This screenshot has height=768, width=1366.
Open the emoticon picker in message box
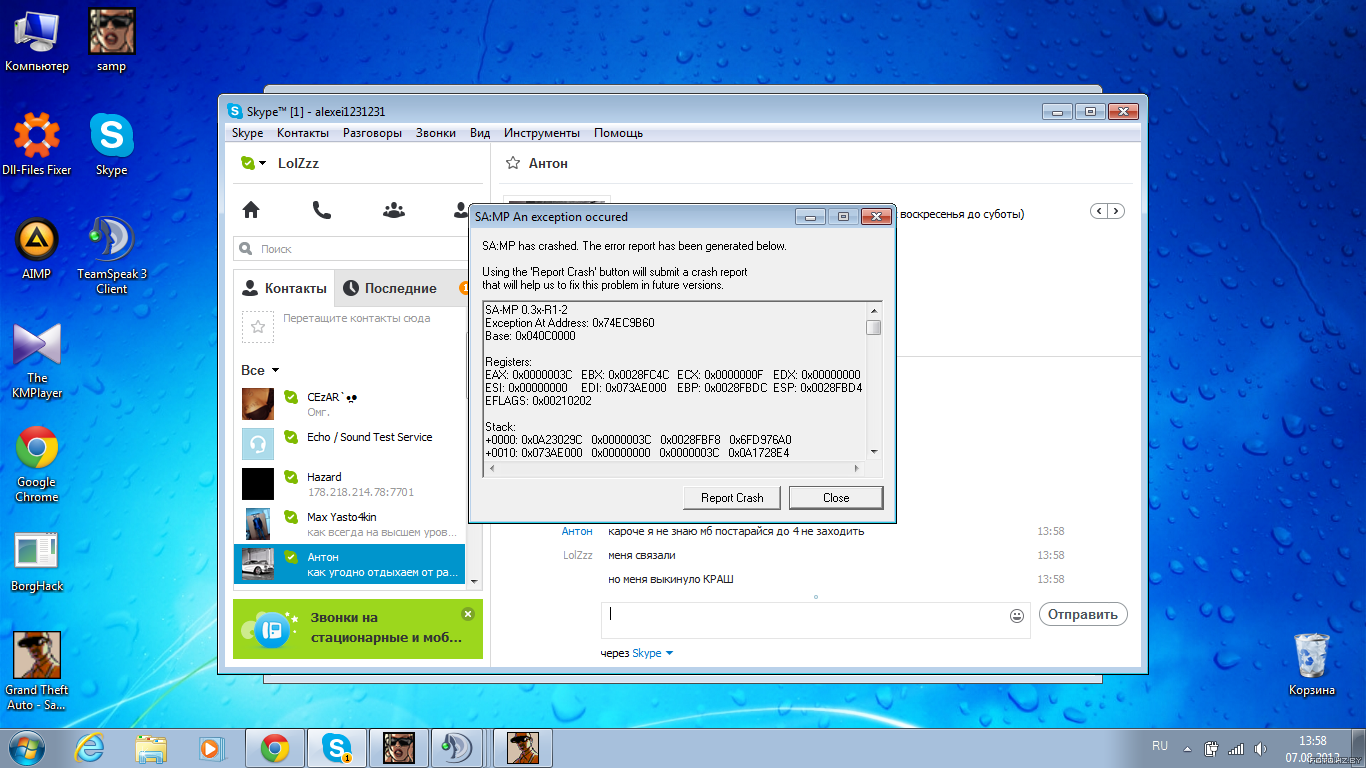[1017, 616]
